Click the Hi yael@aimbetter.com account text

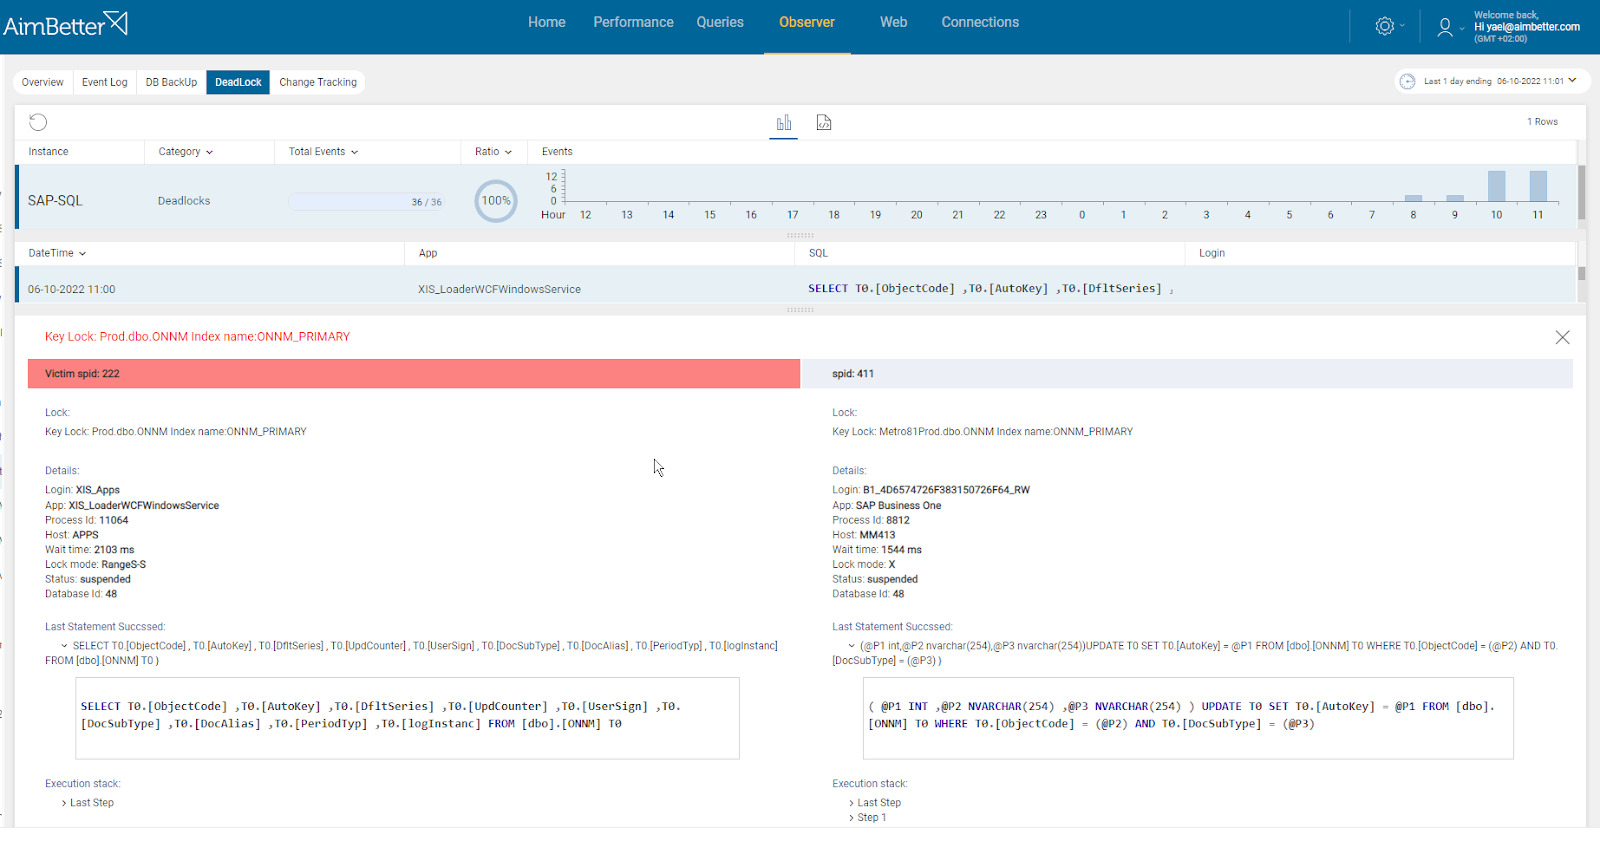[x=1526, y=27]
